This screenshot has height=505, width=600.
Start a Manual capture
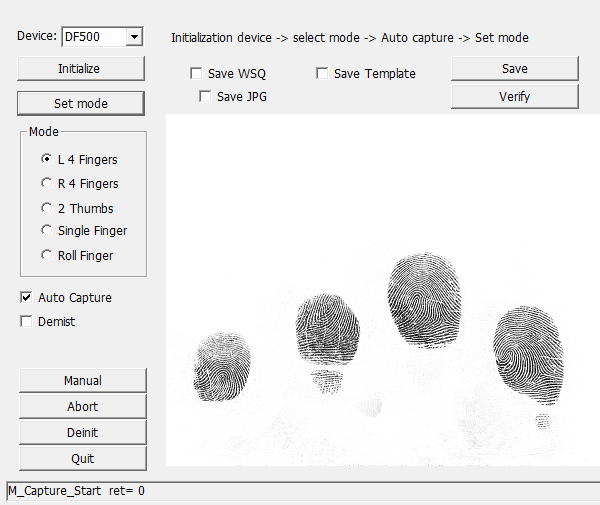coord(83,380)
